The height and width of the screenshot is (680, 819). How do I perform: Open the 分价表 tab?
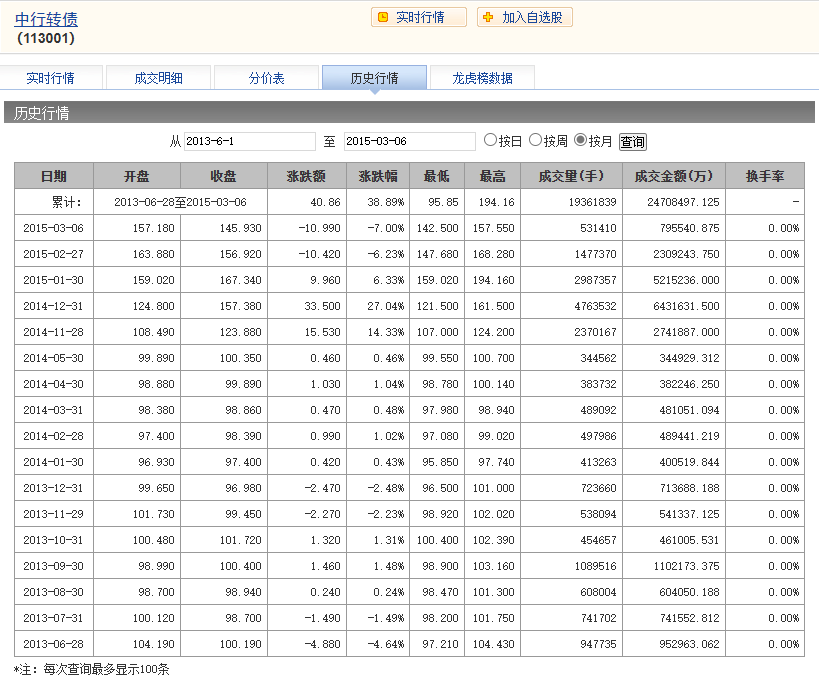[266, 78]
